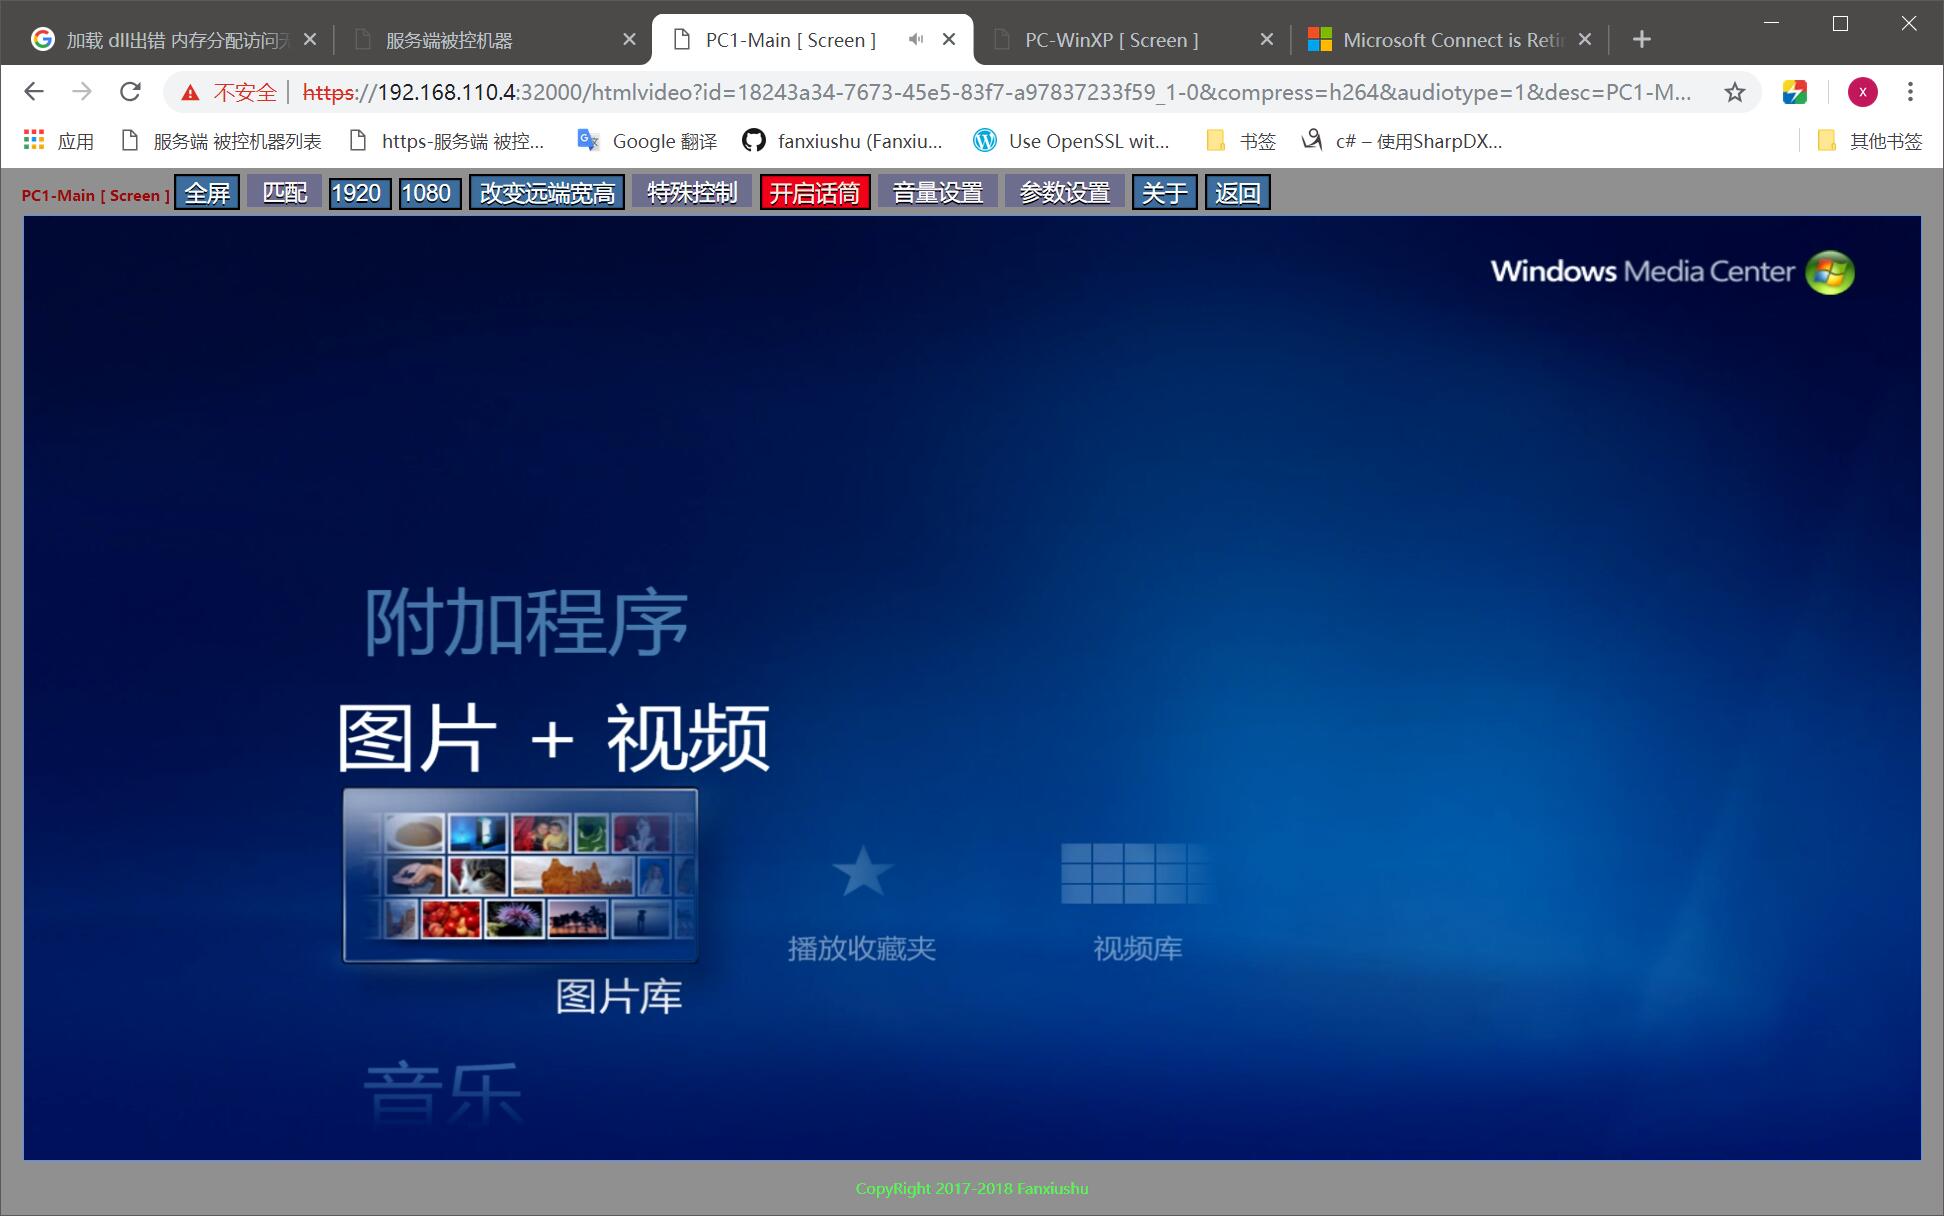Switch to the PC-WinXP Screen tab

coord(1110,39)
